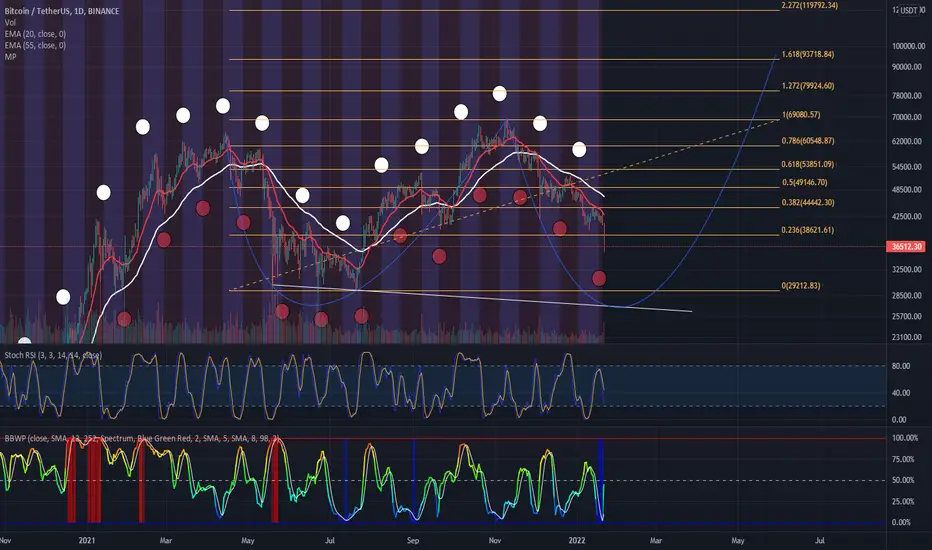Click 0.00% on the BBWP scale
Viewport: 932px width, 550px height.
pos(902,522)
